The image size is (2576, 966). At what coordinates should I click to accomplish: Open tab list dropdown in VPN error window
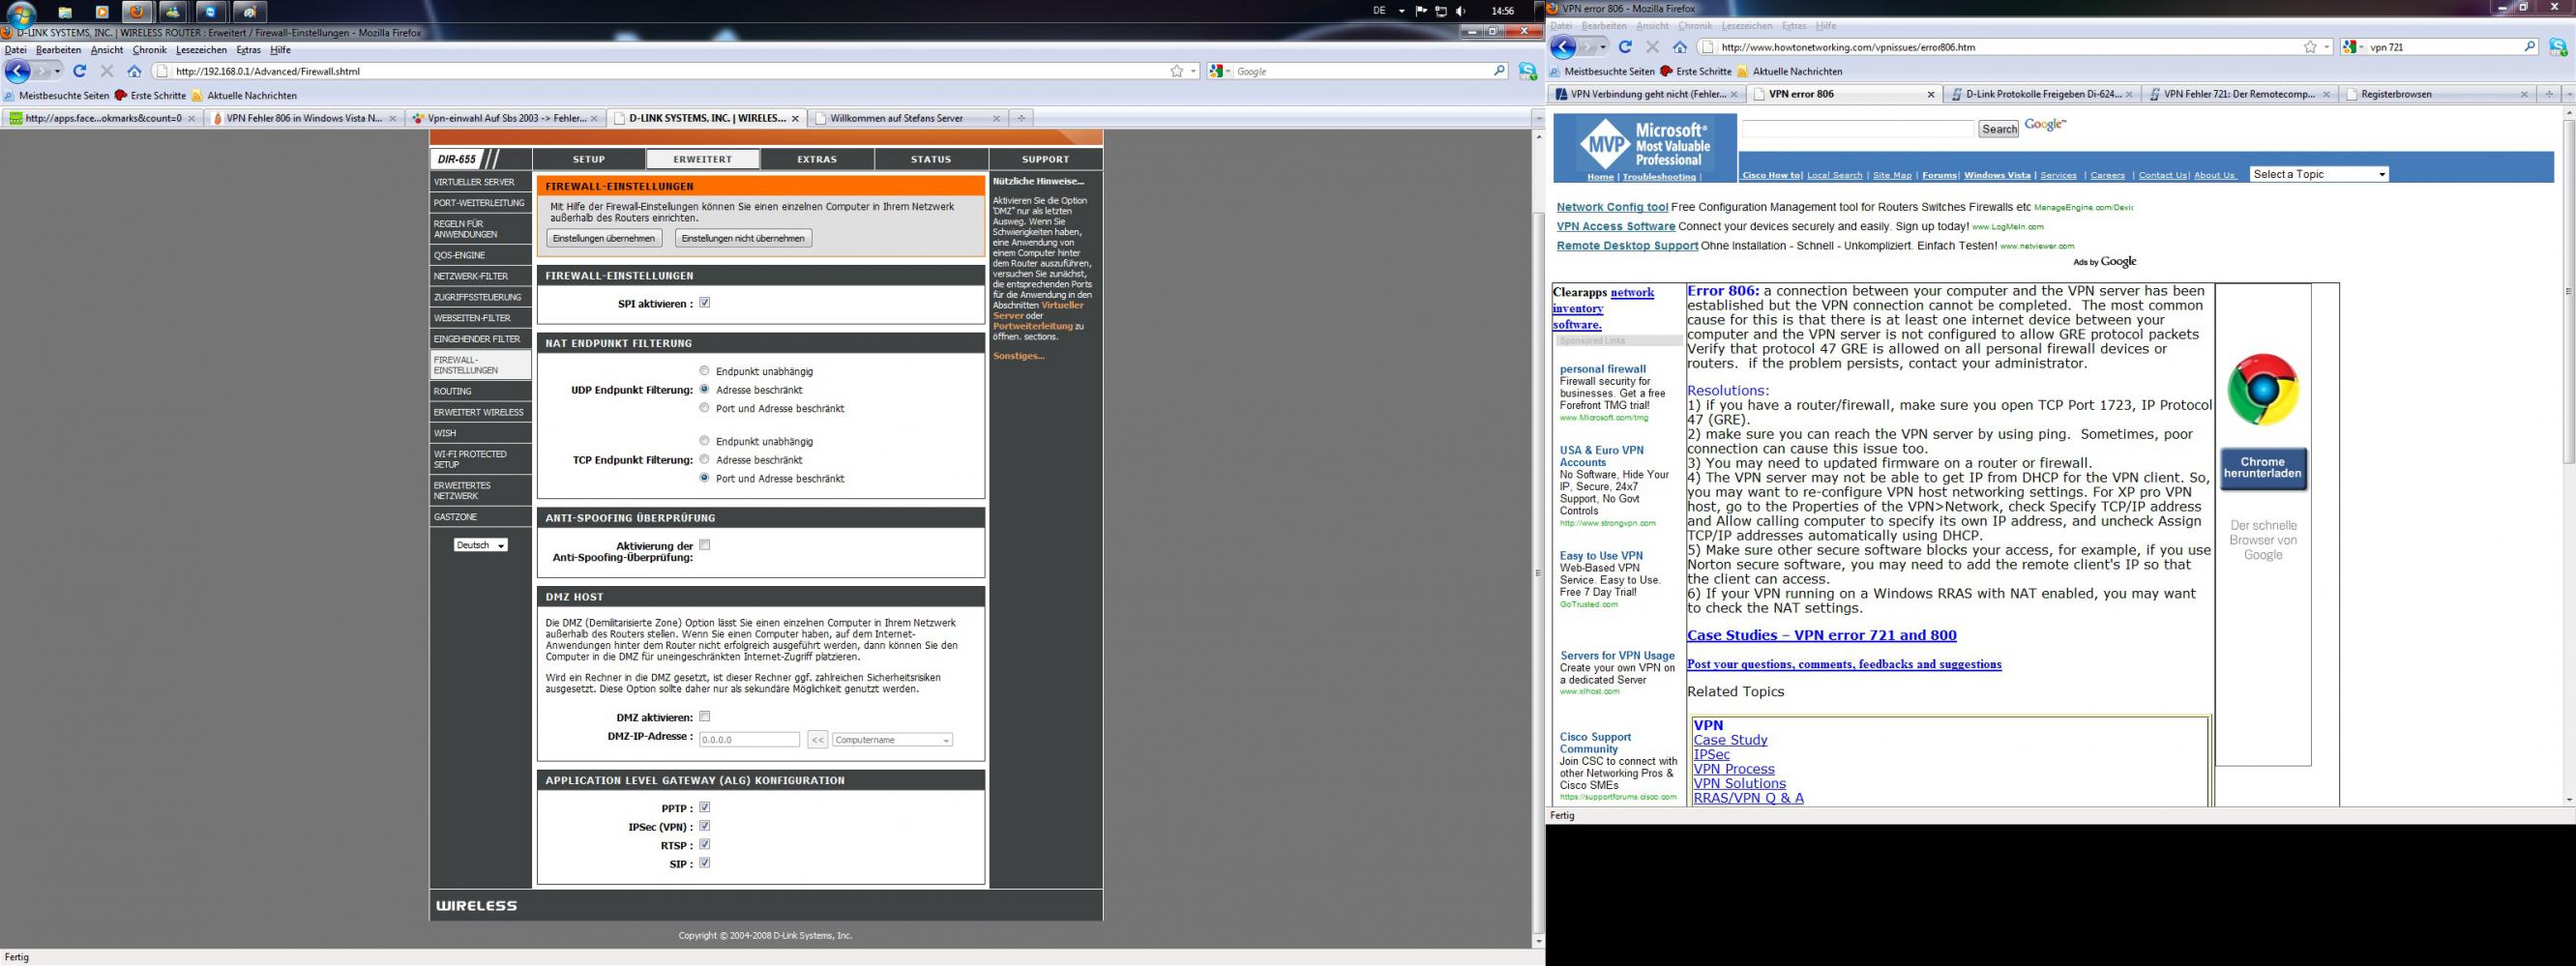(2567, 94)
